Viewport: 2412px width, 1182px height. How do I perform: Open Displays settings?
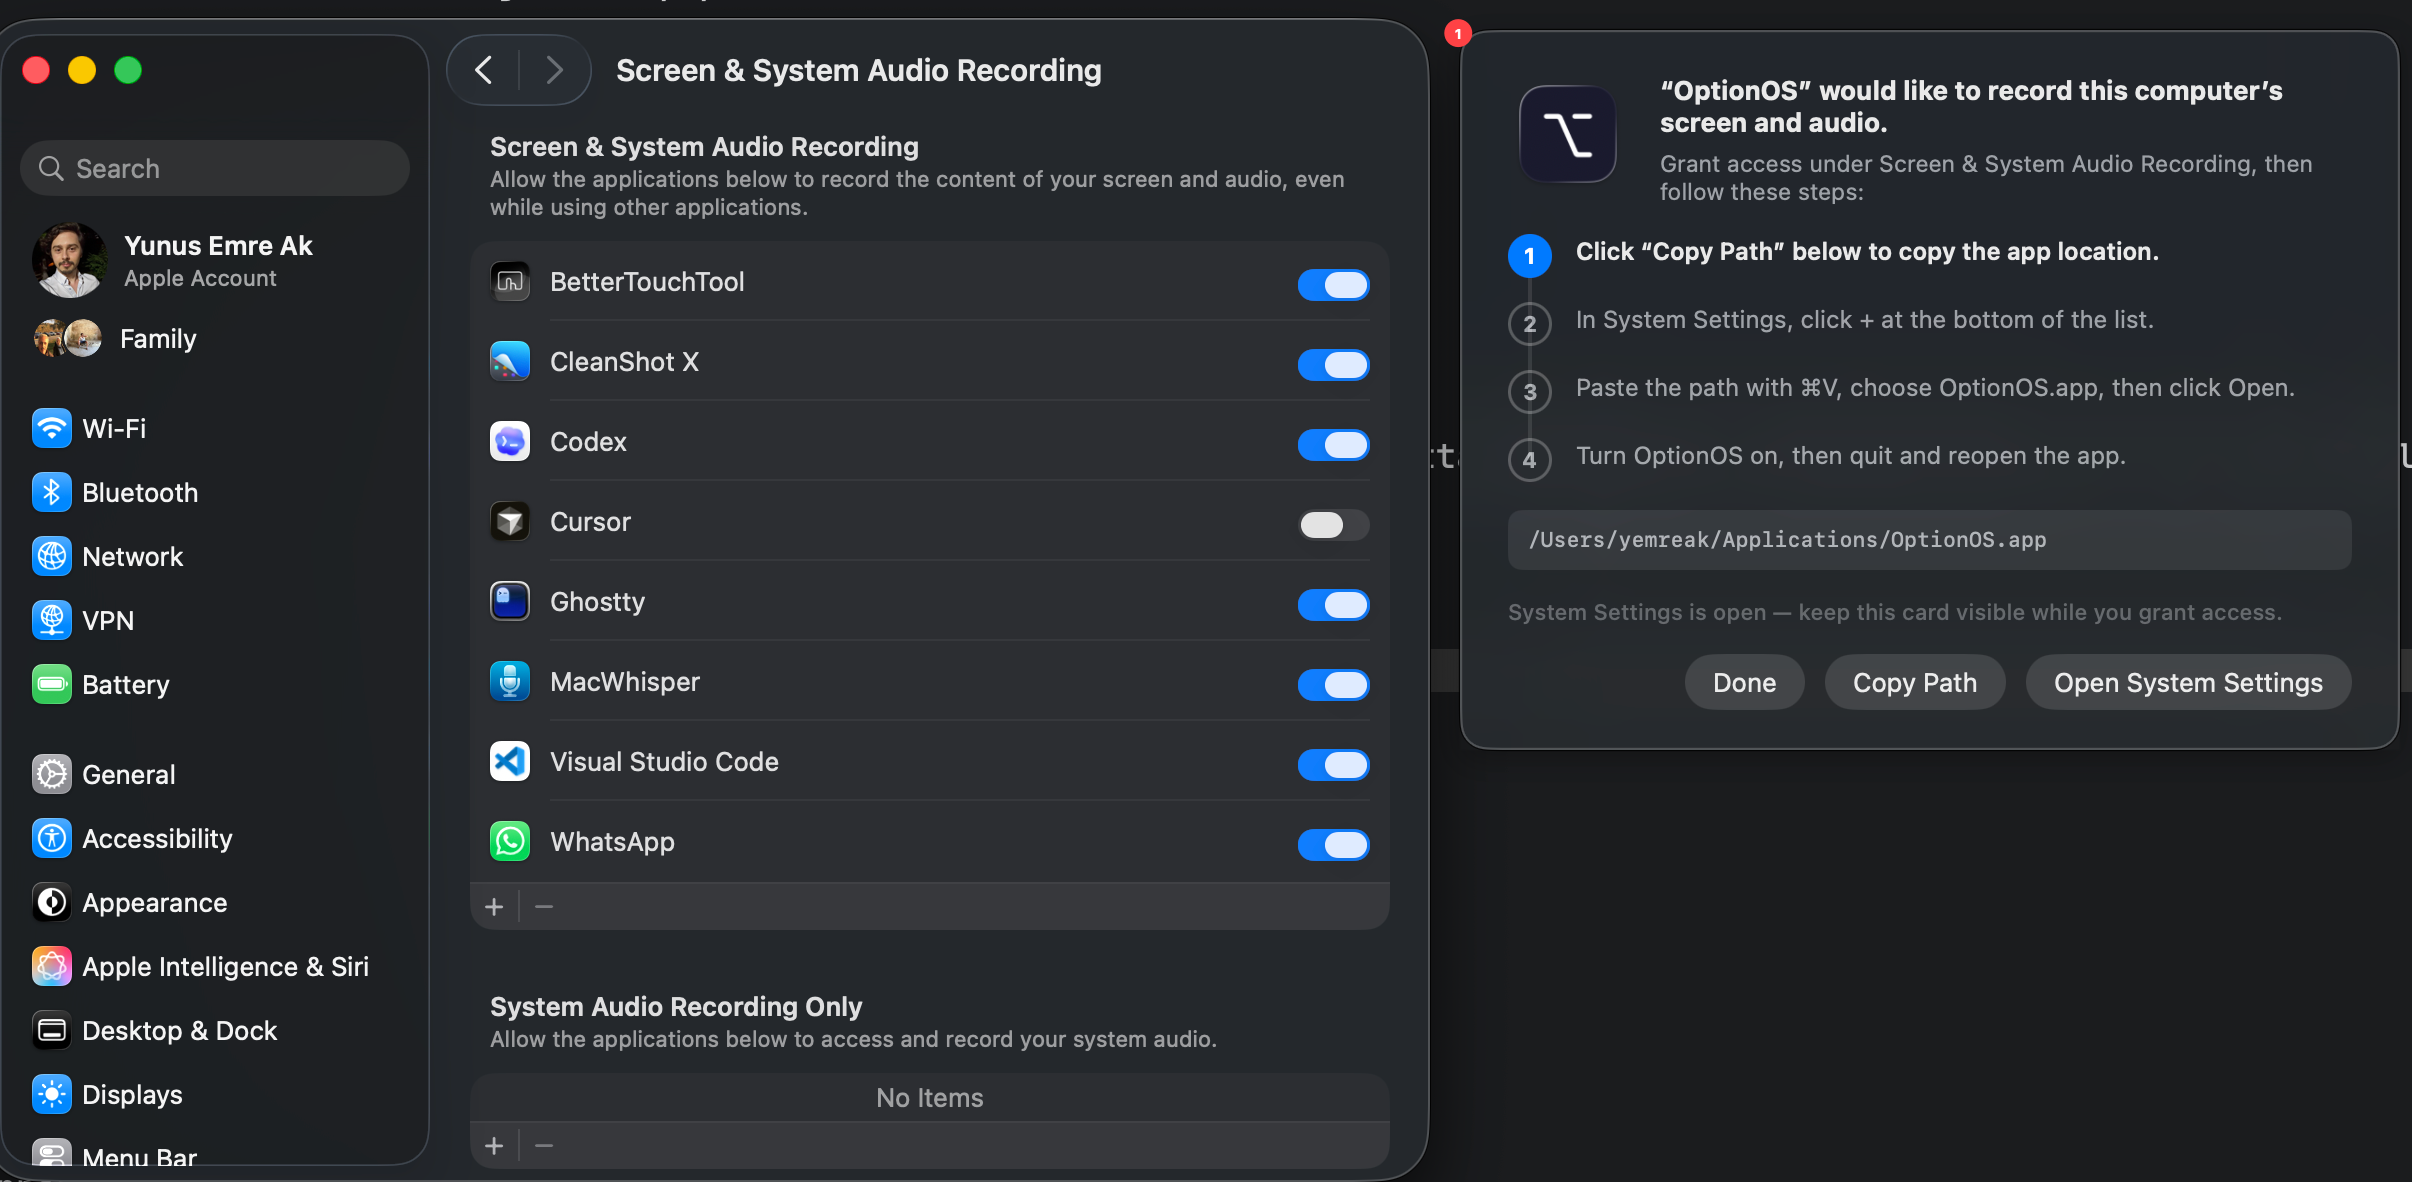tap(215, 1095)
